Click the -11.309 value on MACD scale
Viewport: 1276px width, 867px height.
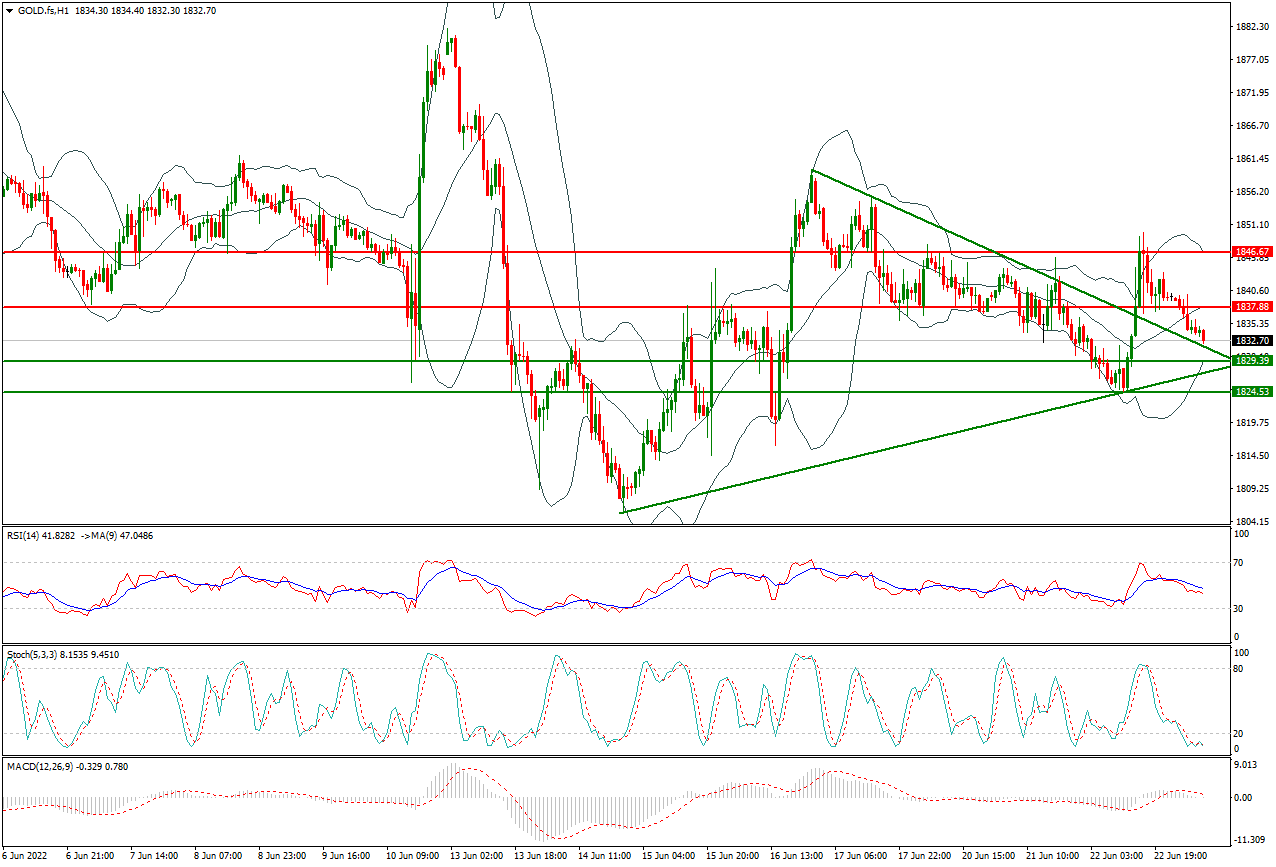tap(1250, 840)
